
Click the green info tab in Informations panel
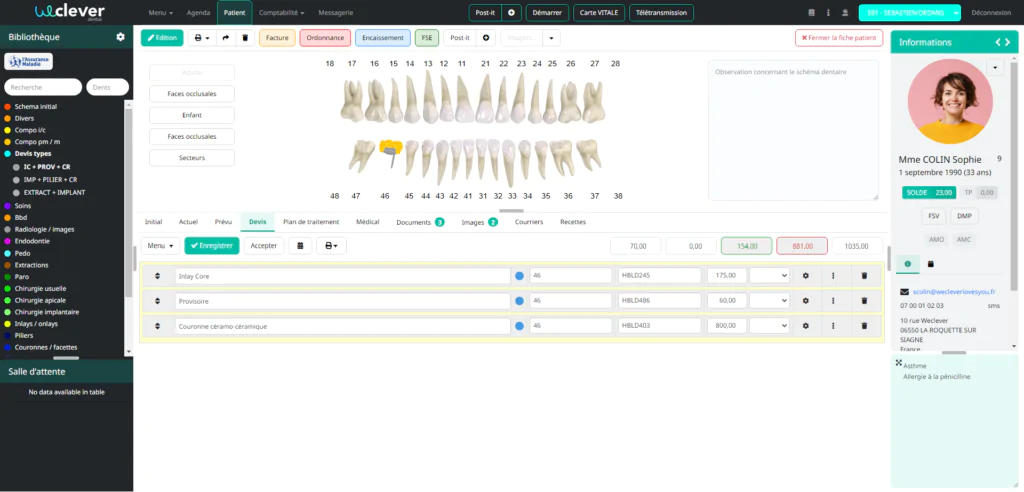tap(907, 264)
